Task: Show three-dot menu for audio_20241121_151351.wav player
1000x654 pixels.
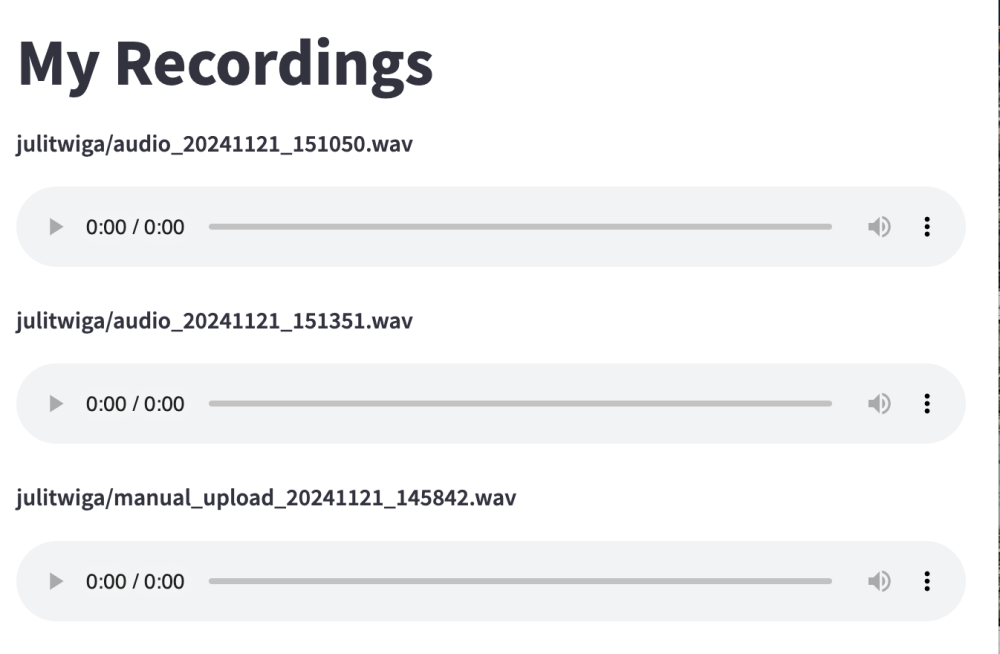Action: pos(927,404)
